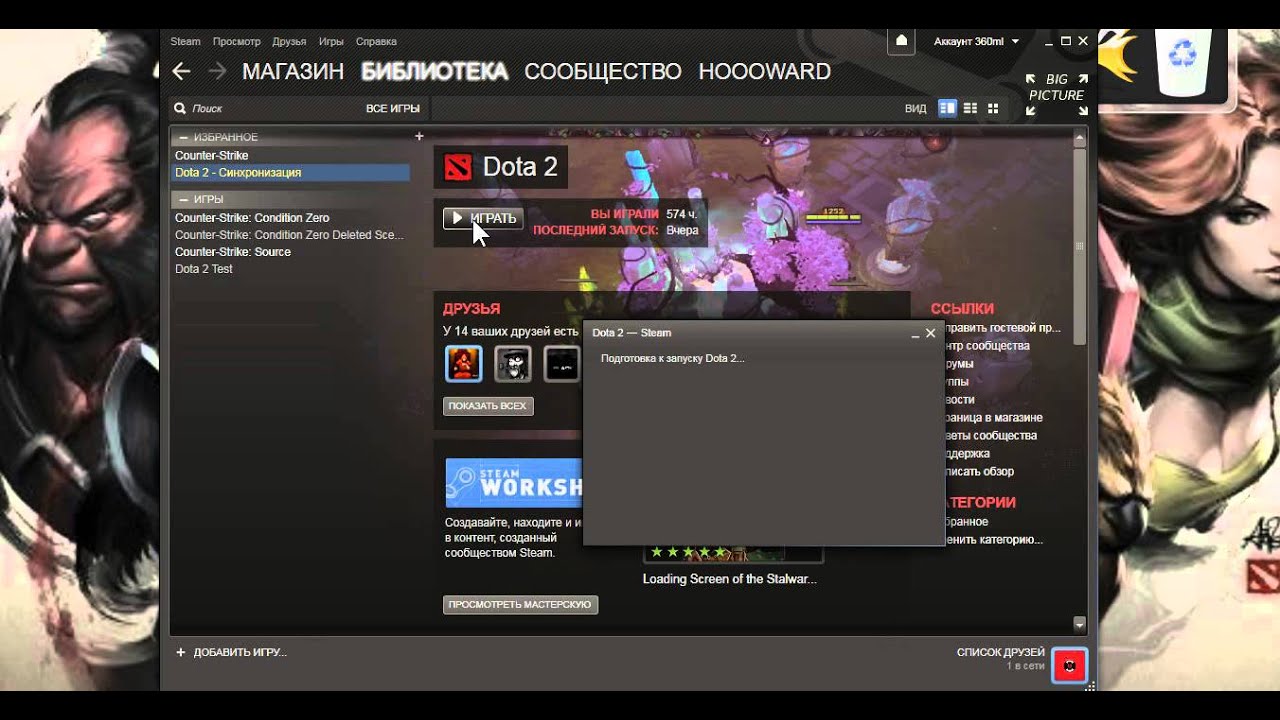The height and width of the screenshot is (720, 1280).
Task: Click ДОБАВИТЬ ИГРУ link
Action: (x=240, y=652)
